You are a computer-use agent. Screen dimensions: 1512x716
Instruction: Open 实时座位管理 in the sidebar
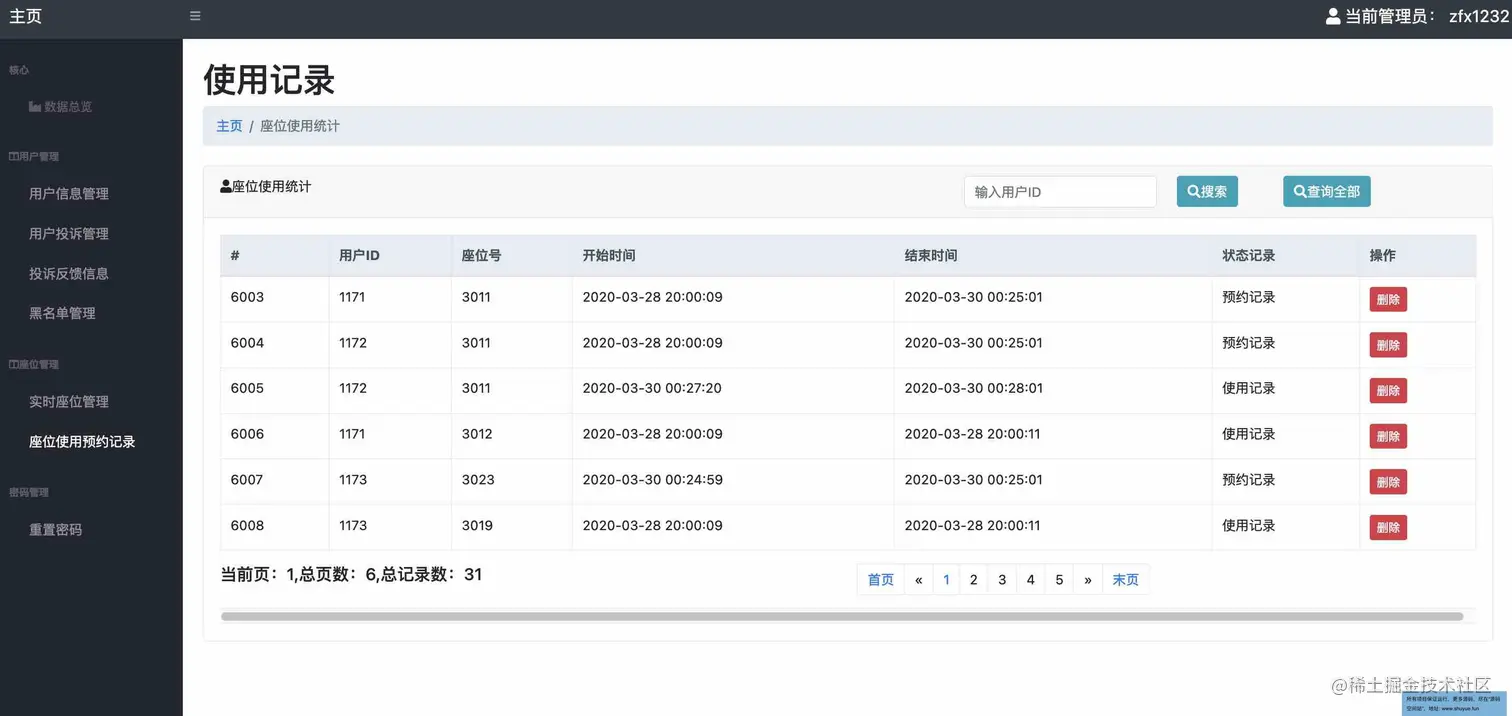coord(69,402)
